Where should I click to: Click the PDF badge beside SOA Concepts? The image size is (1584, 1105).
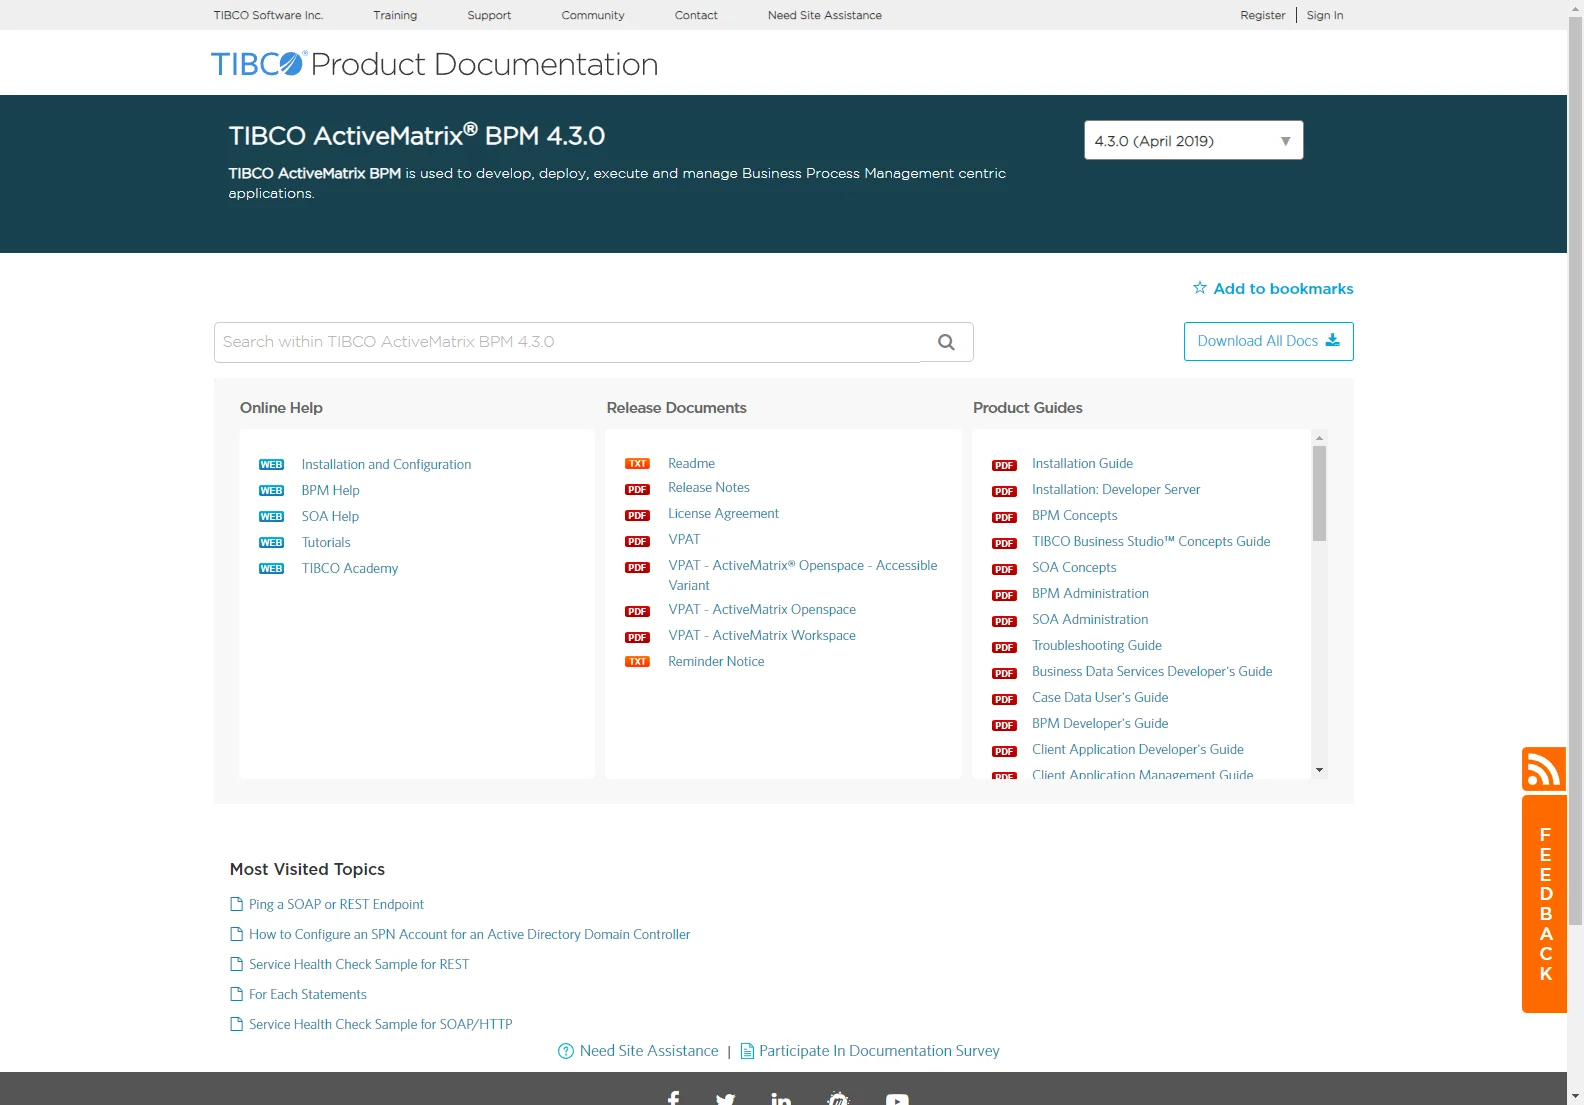coord(1005,570)
